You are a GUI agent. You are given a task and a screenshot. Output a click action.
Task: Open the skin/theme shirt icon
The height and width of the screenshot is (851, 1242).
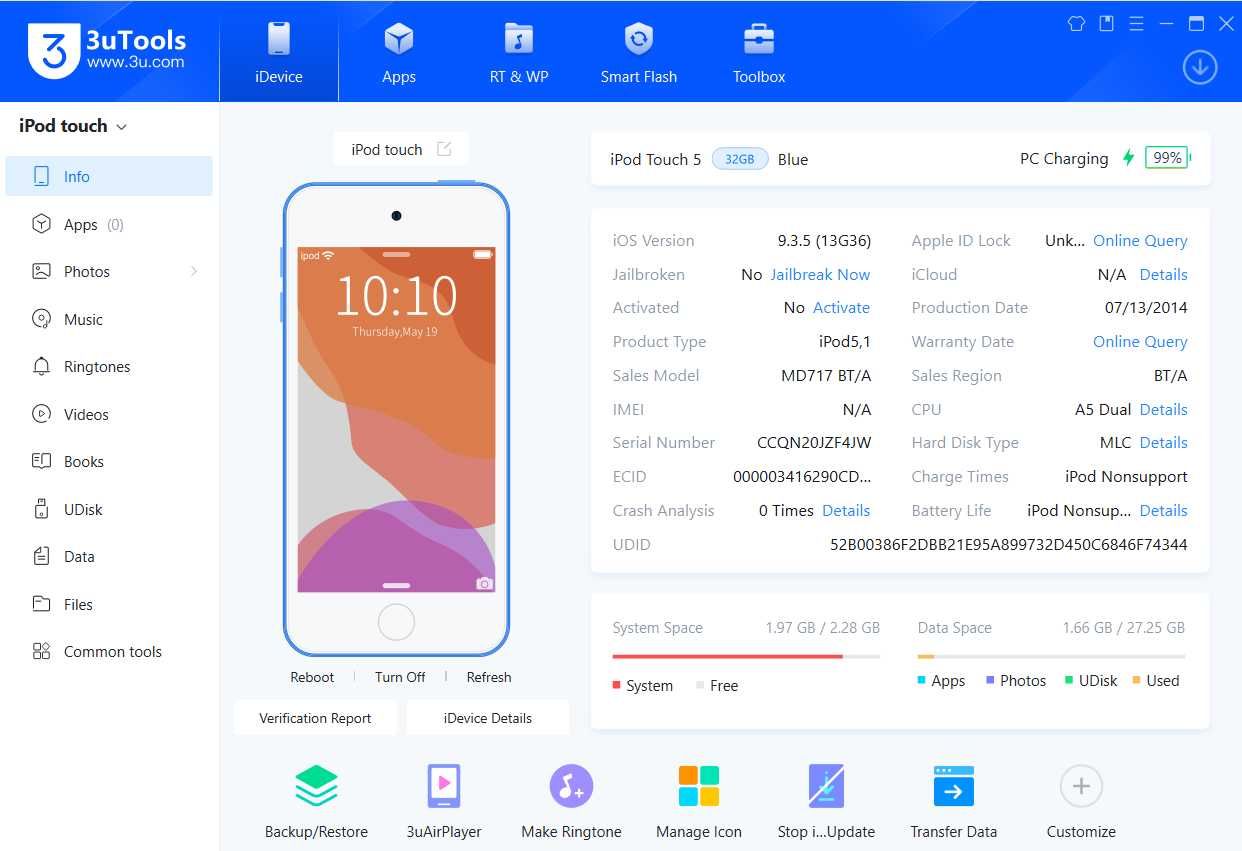[x=1076, y=23]
